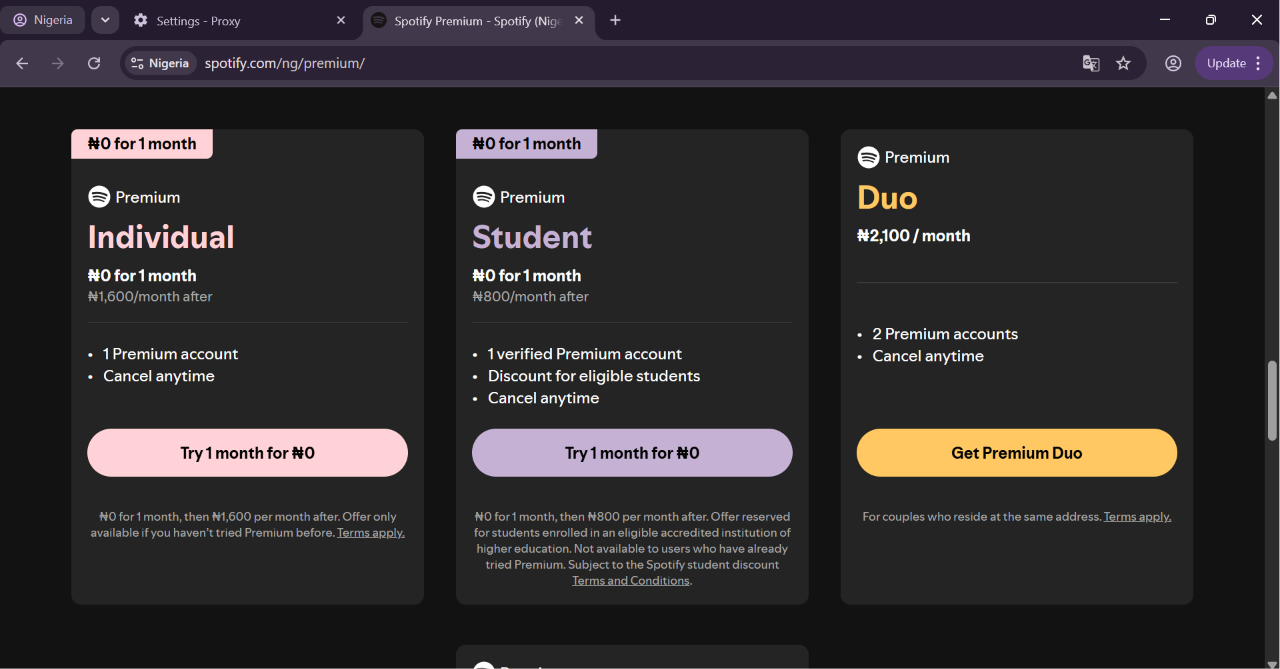1280x669 pixels.
Task: Restore down the browser window
Action: (x=1211, y=20)
